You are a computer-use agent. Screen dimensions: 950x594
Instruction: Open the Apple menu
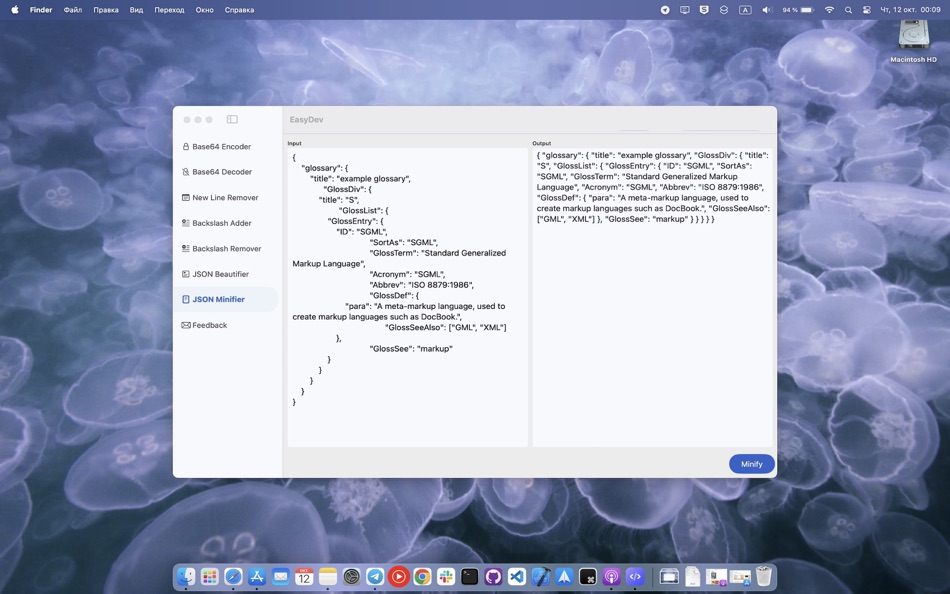[x=15, y=10]
